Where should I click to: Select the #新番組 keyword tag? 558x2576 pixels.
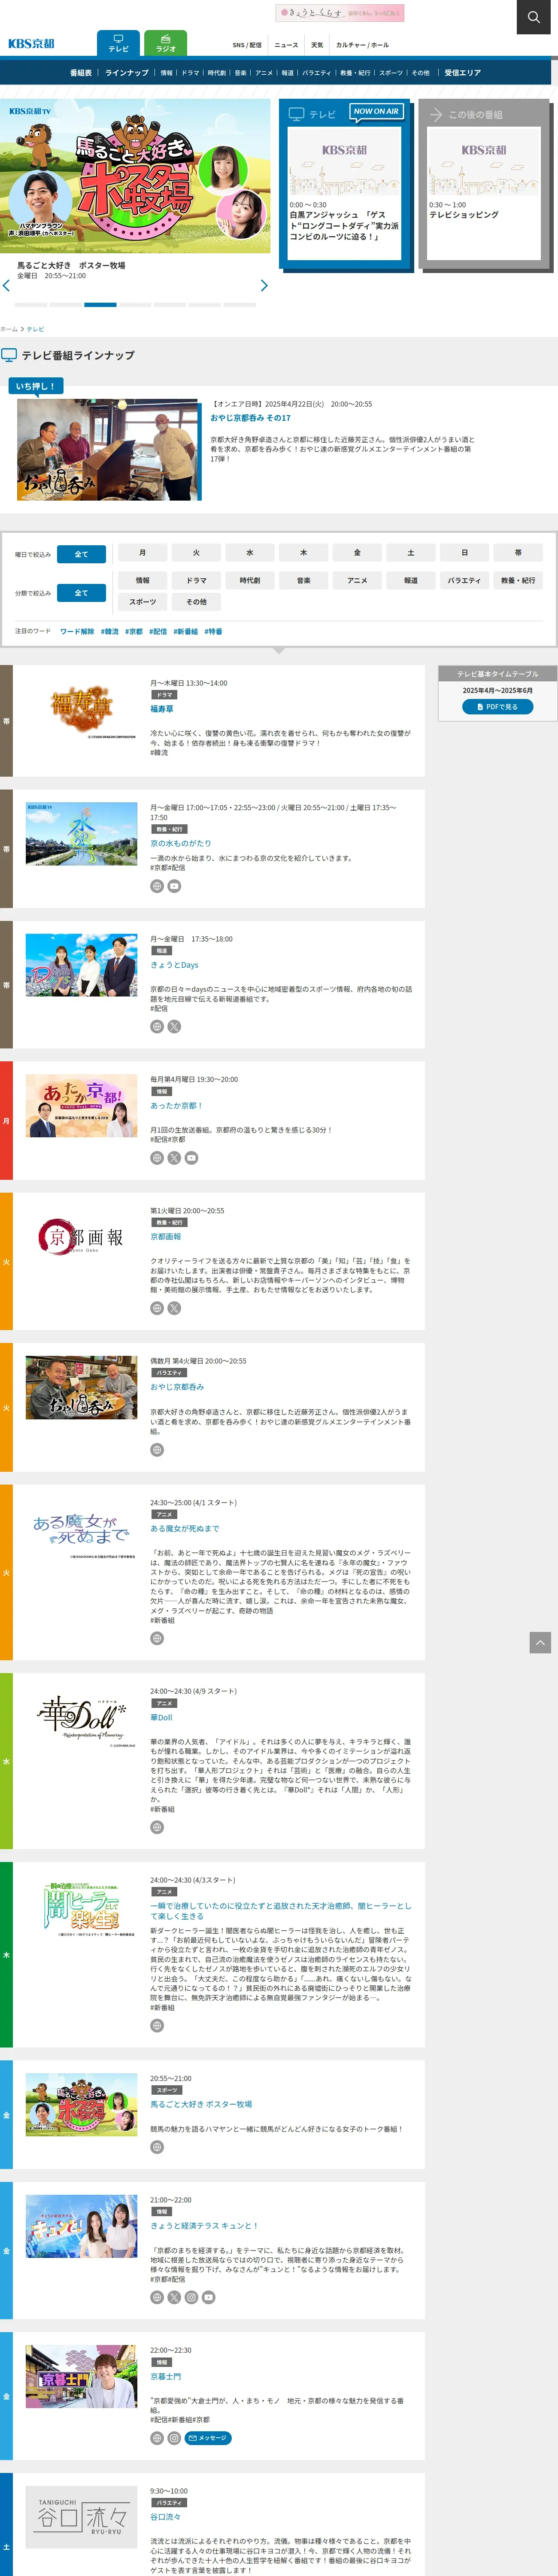[x=185, y=631]
